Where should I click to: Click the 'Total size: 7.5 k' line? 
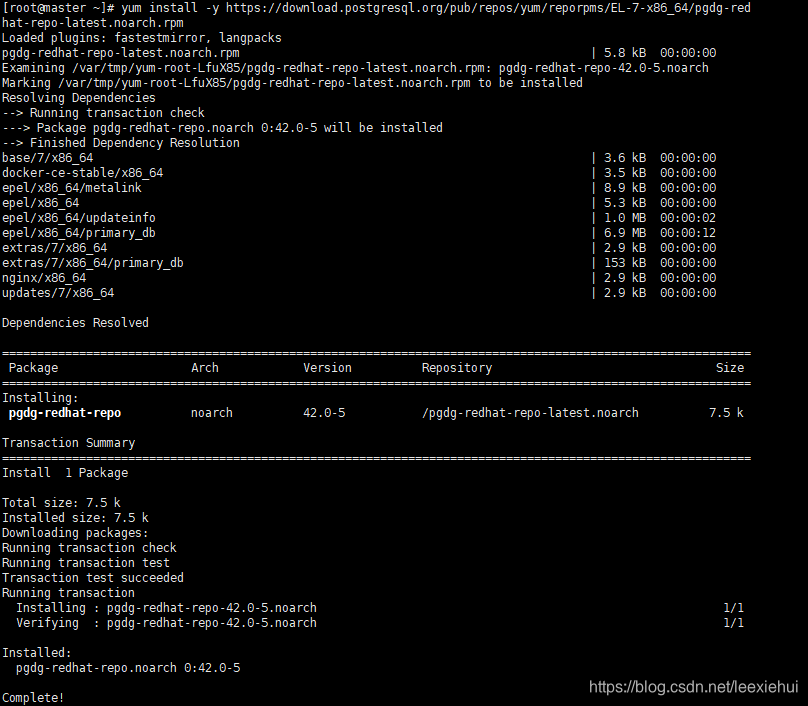(x=61, y=502)
